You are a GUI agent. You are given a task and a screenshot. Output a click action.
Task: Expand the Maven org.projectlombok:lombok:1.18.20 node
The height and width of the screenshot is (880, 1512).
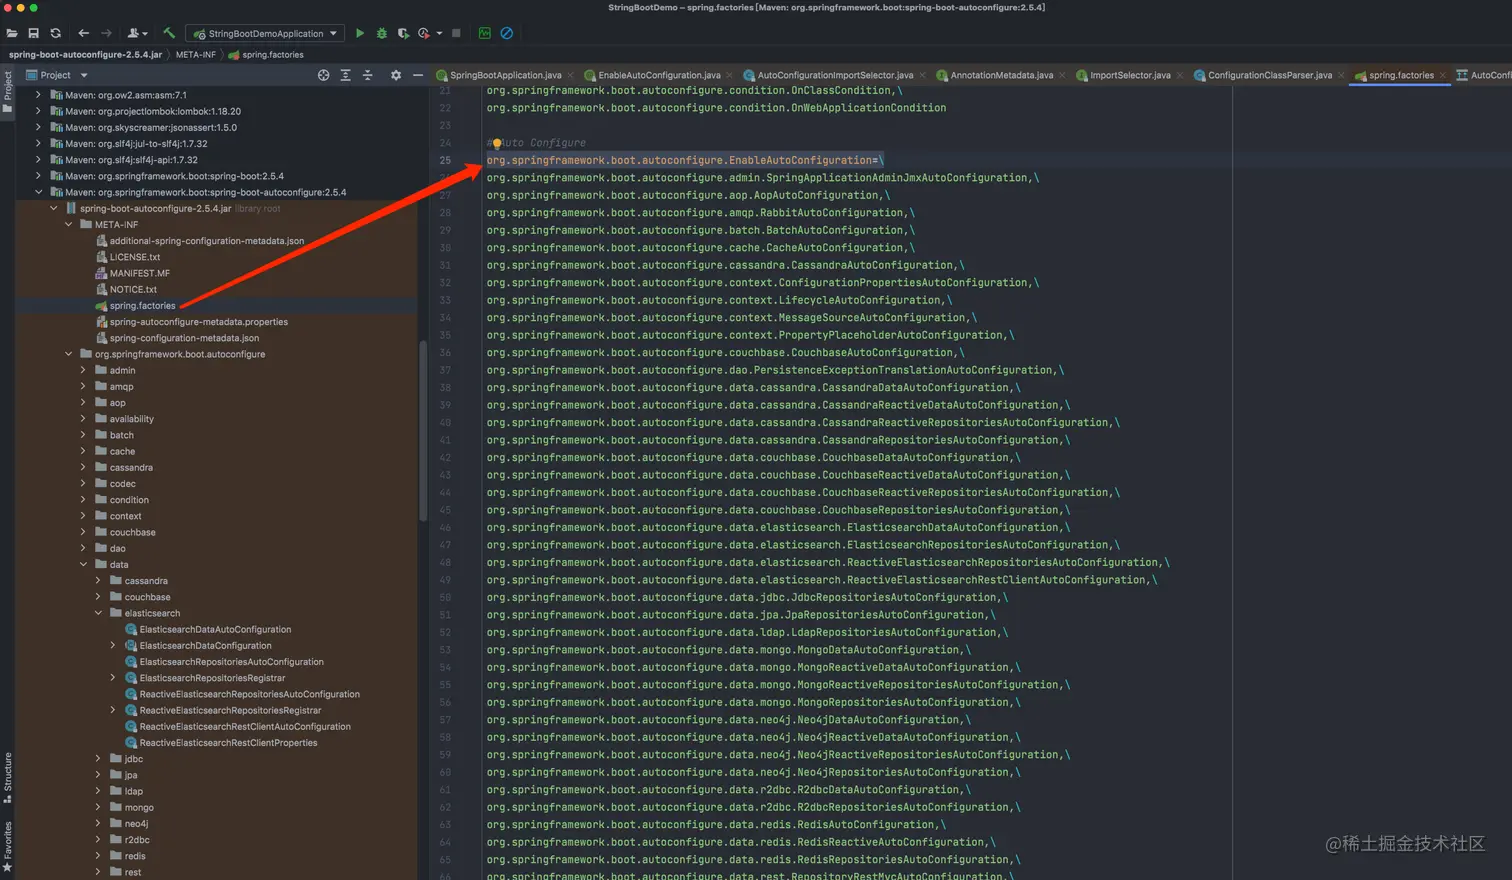tap(38, 111)
